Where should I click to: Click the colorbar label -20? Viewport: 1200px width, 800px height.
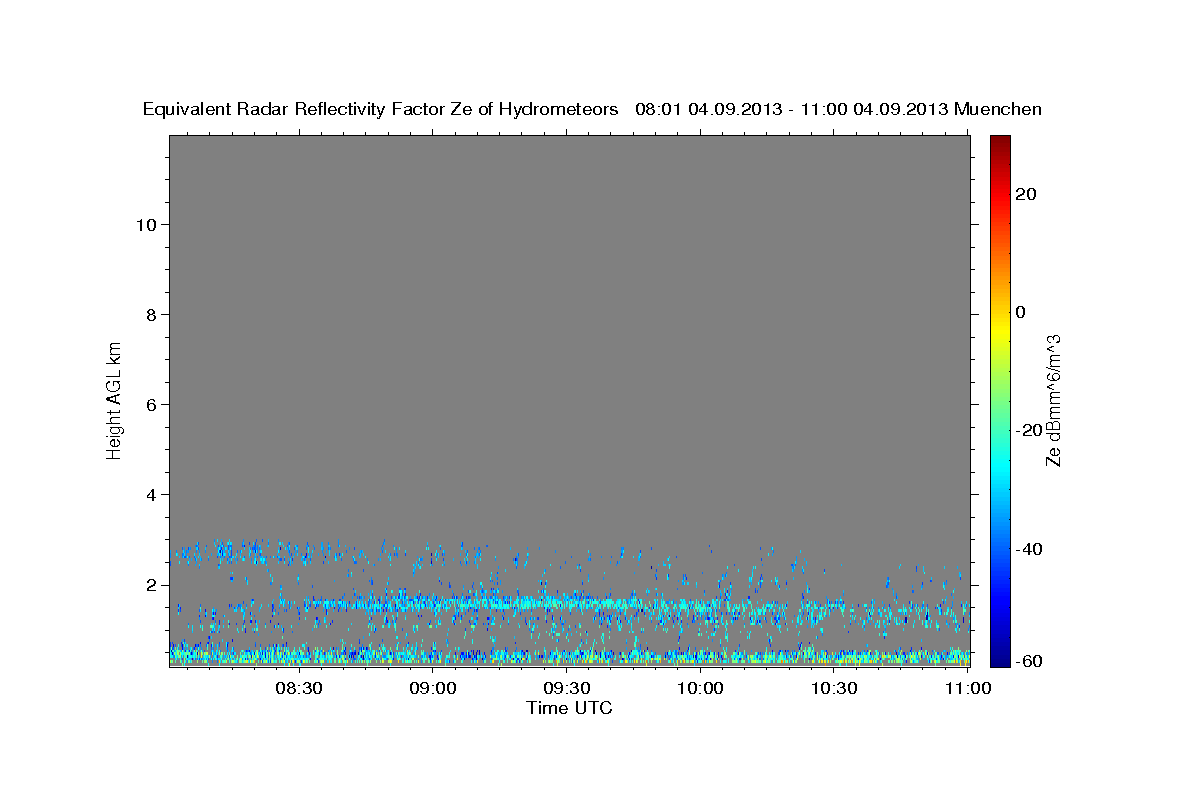[1030, 430]
